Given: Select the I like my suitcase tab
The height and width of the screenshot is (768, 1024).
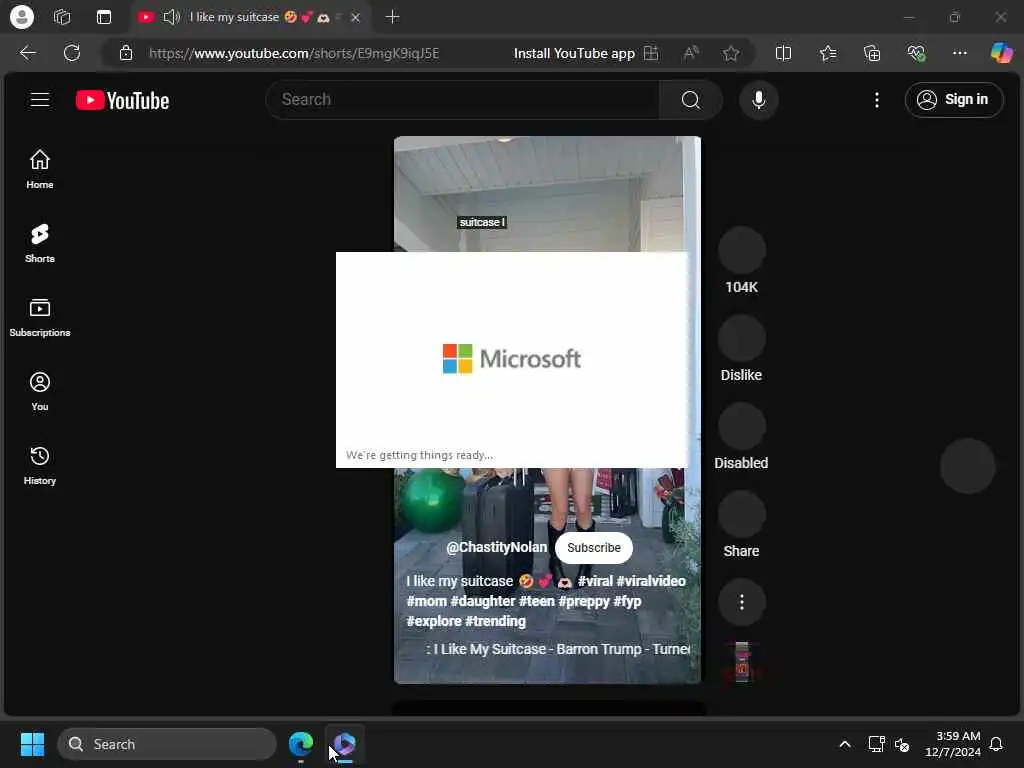Looking at the screenshot, I should point(251,18).
